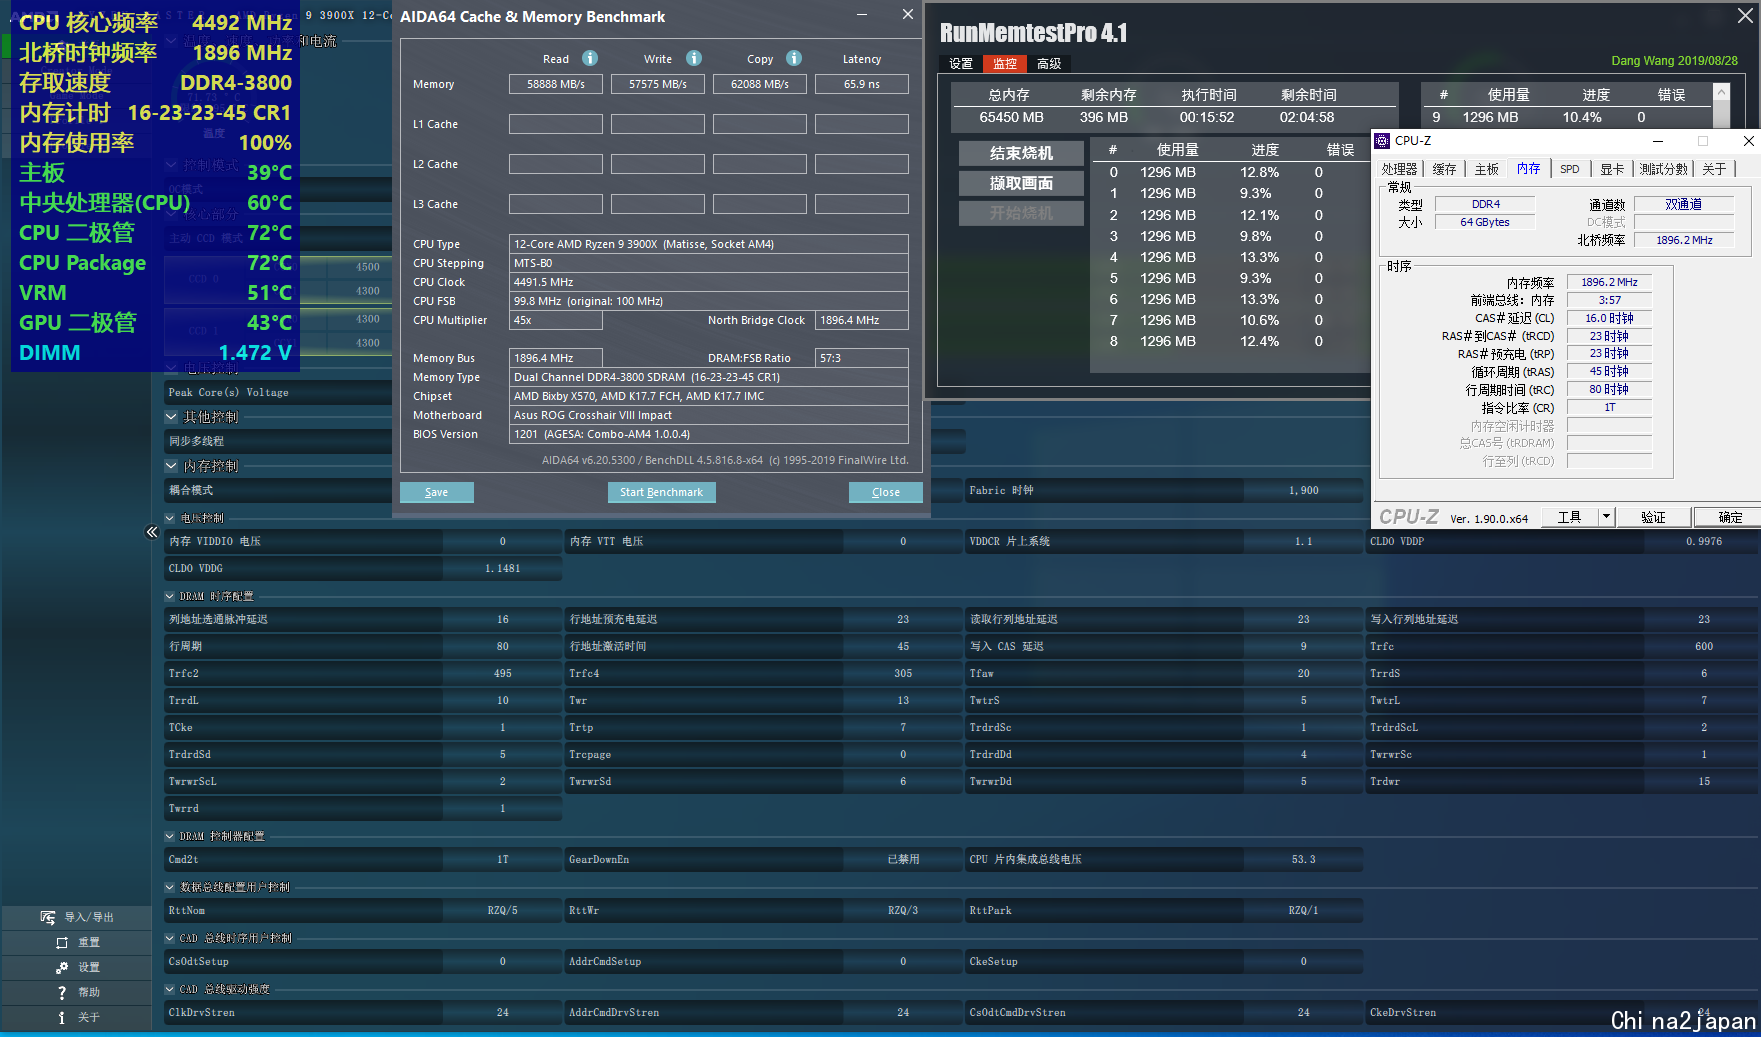Click thread 4 progress 13.3% in RunMemtestPro
1761x1037 pixels.
click(x=1260, y=257)
